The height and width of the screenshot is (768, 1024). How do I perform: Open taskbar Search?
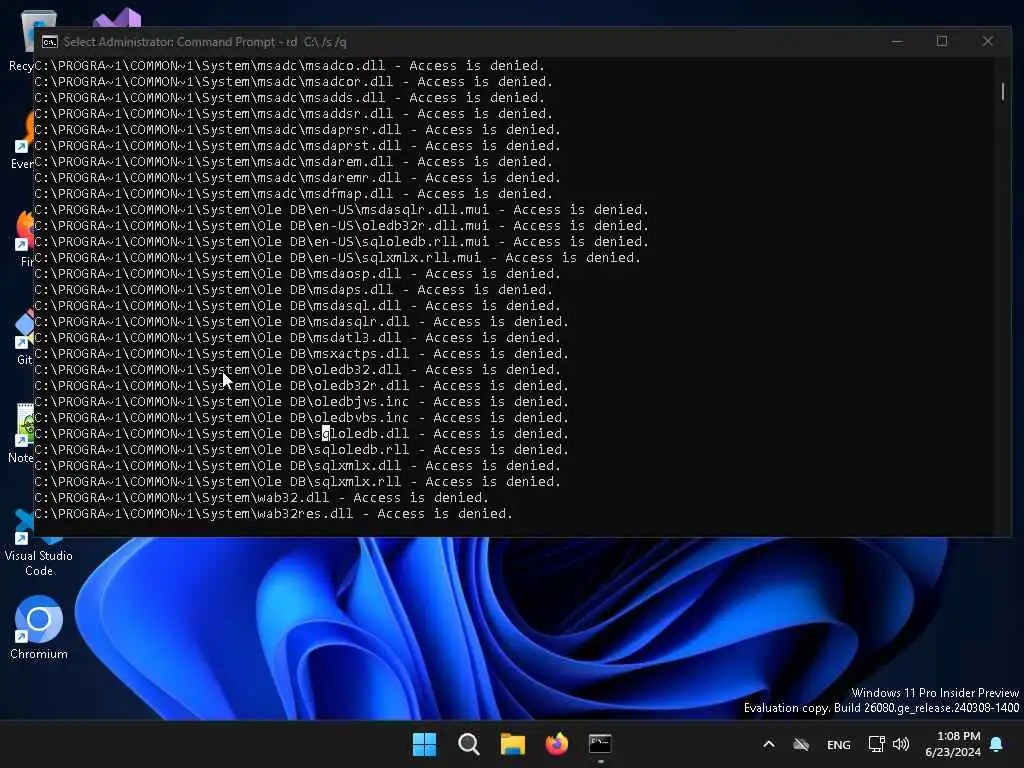468,744
